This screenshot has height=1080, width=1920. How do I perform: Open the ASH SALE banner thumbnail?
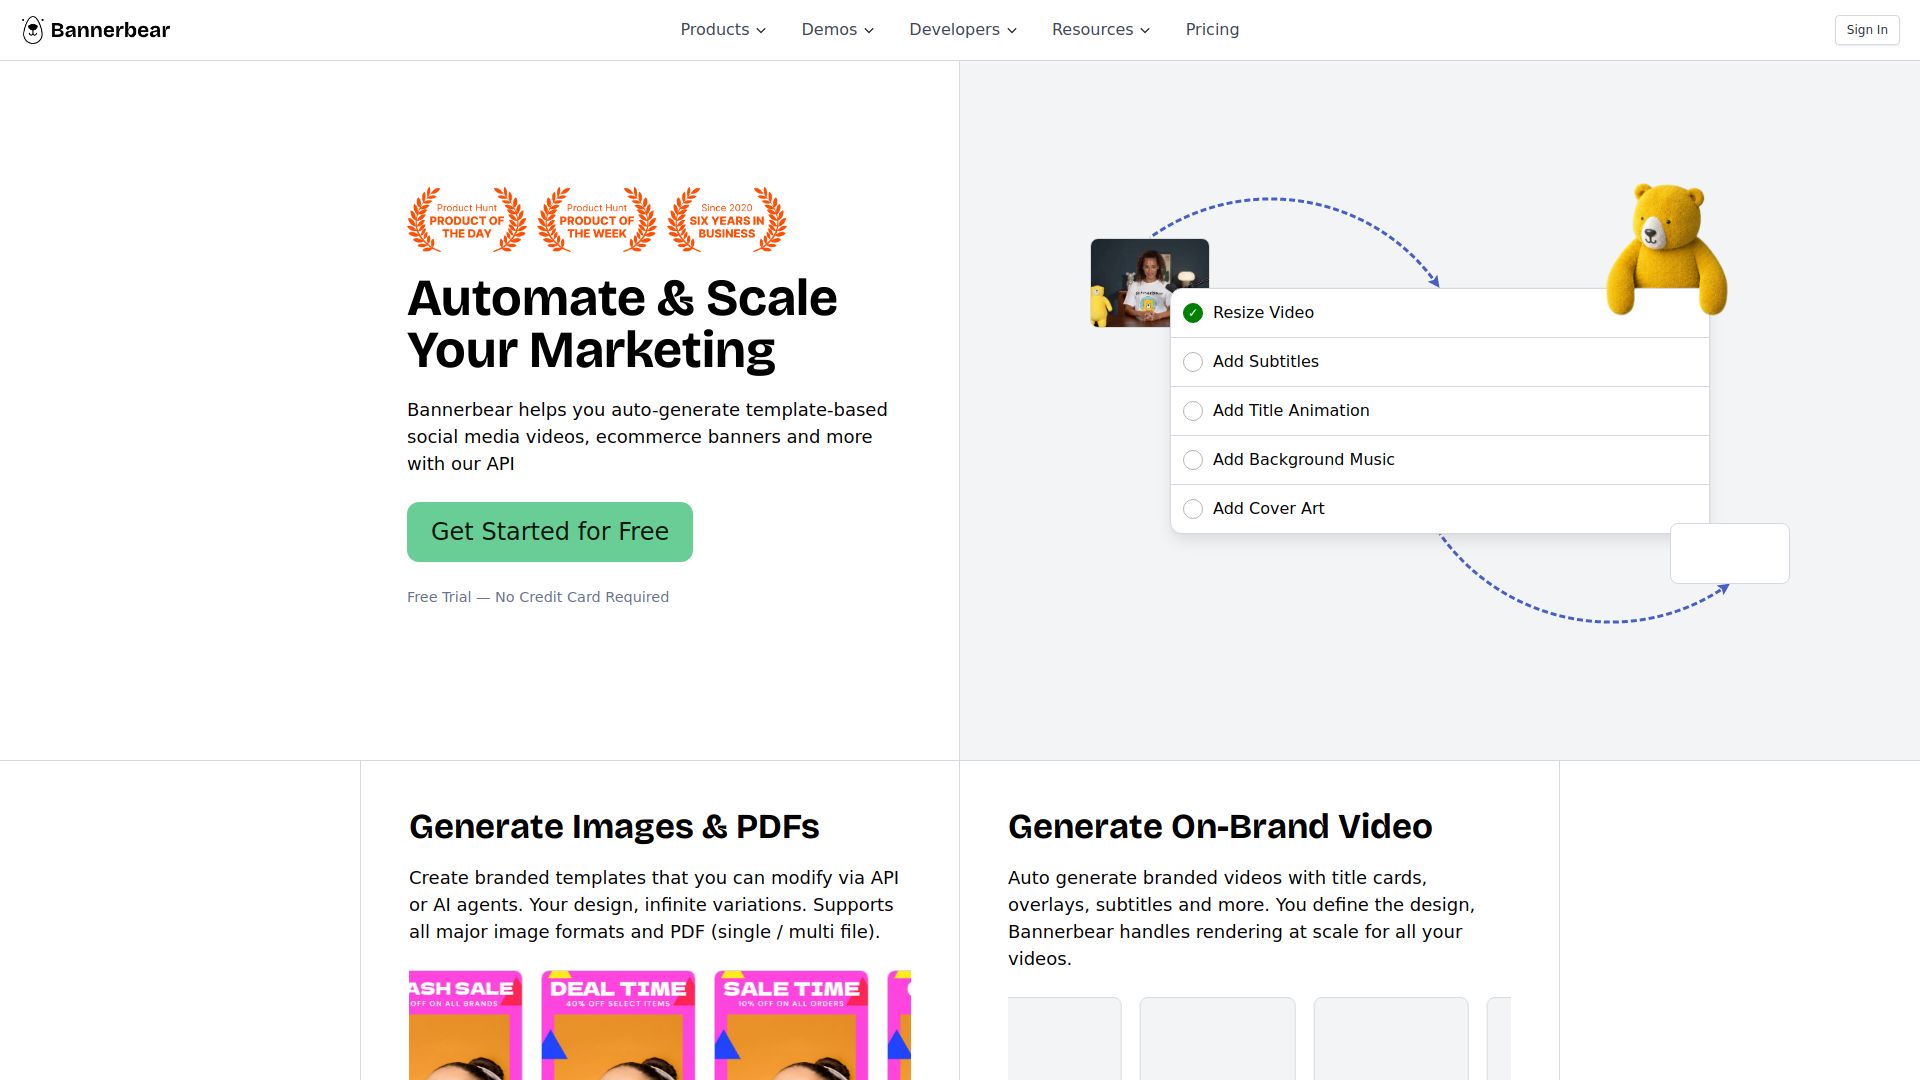click(x=465, y=1025)
